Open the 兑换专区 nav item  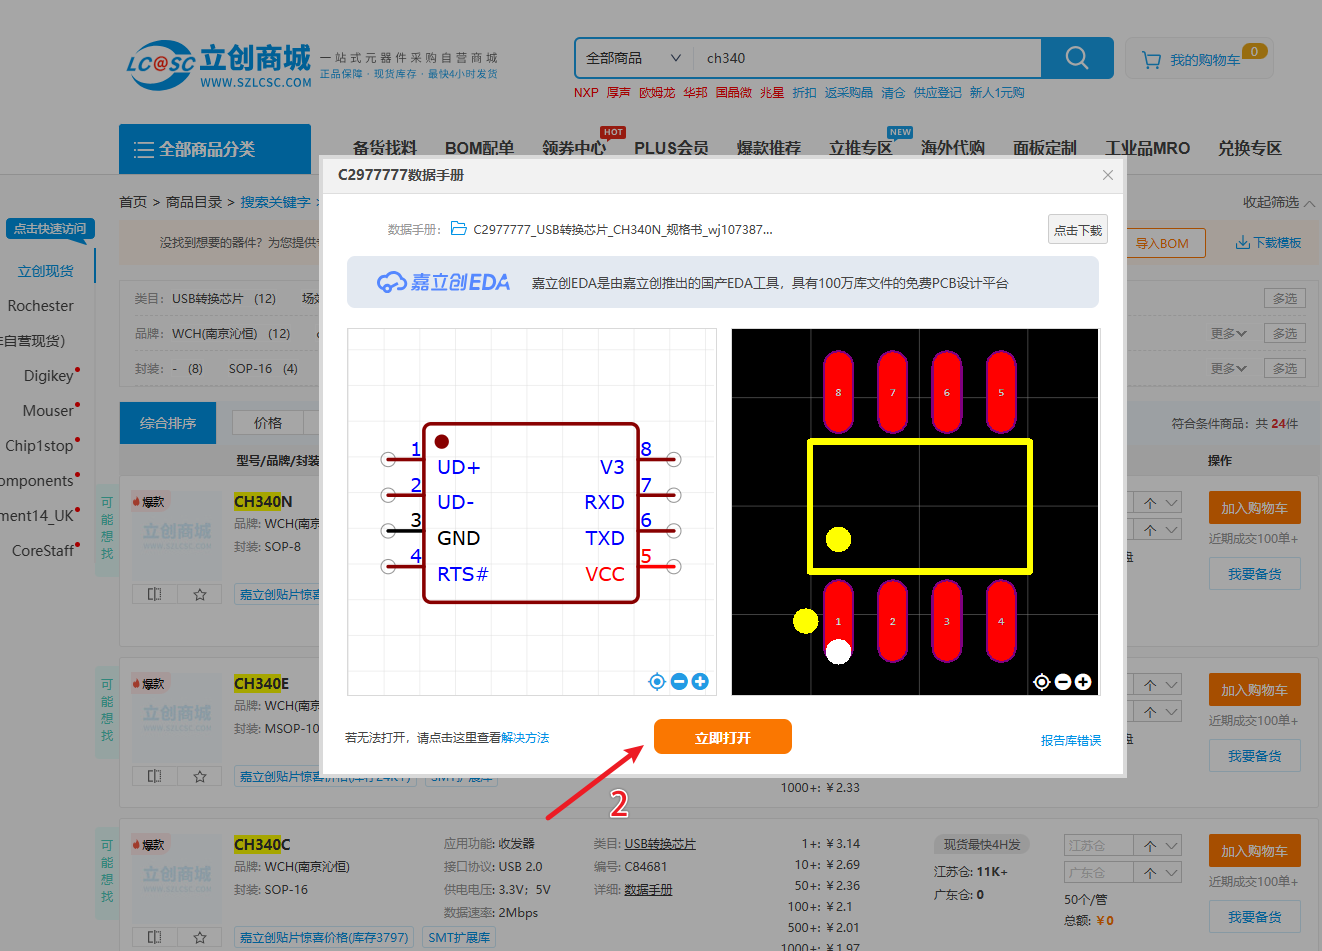click(1250, 148)
